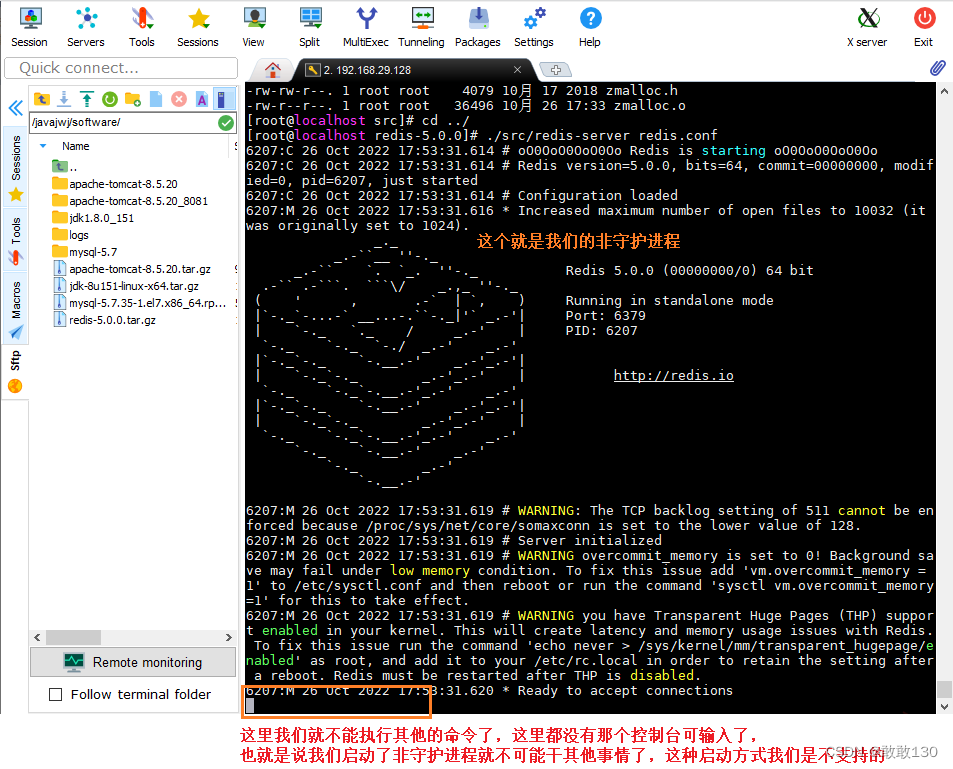Collapse sidebar with double chevron icon
This screenshot has width=953, height=769.
16,108
